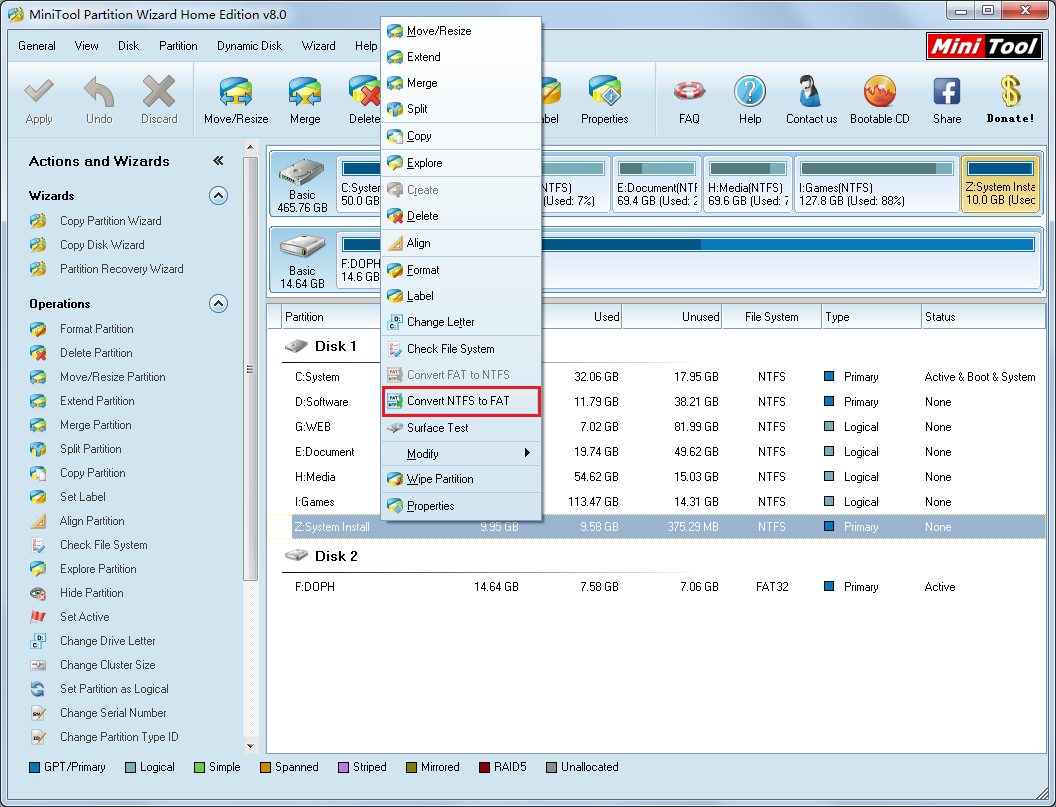Image resolution: width=1056 pixels, height=807 pixels.
Task: Click the Merge toolbar icon
Action: (305, 98)
